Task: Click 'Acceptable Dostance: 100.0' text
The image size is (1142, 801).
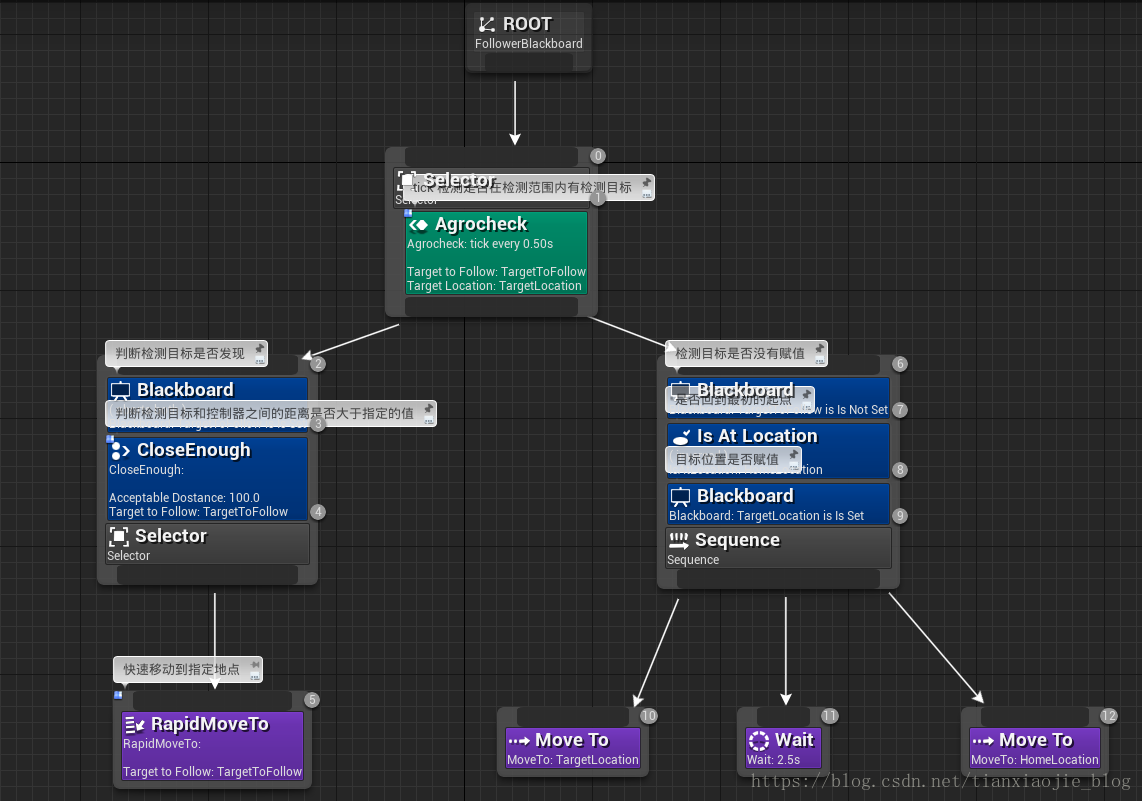Action: click(184, 498)
